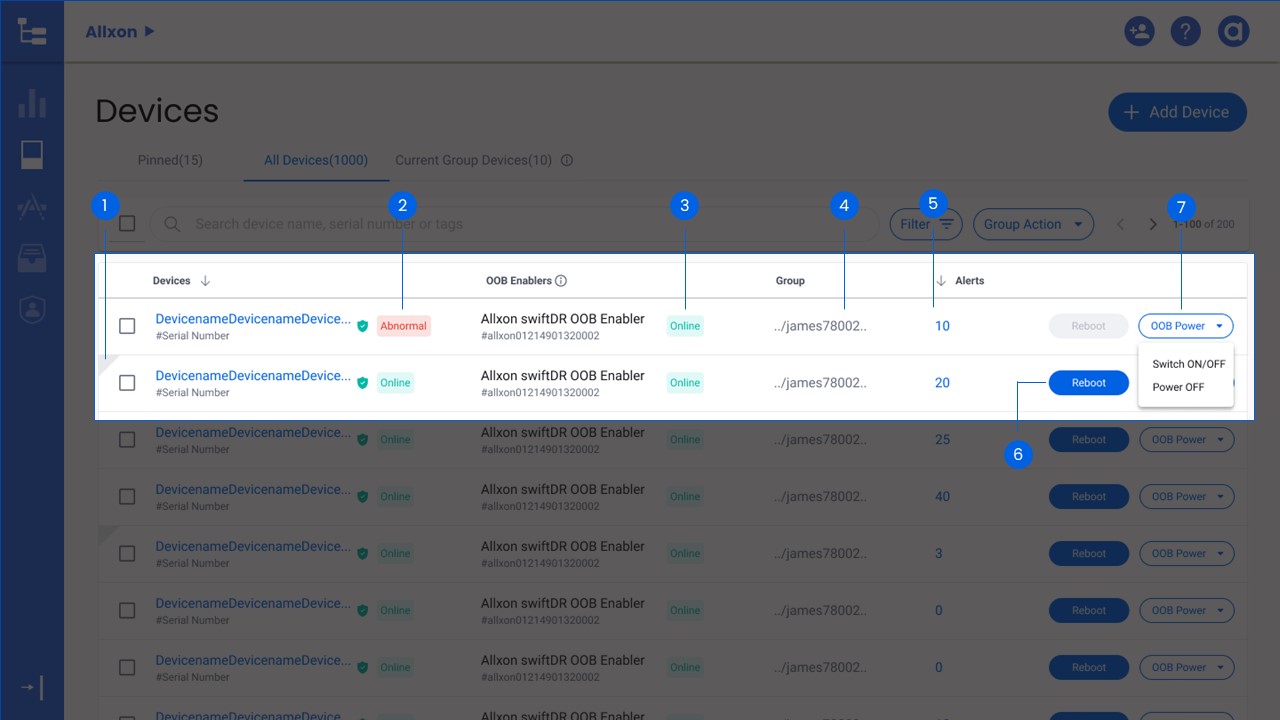Open the Group Action dropdown
This screenshot has width=1280, height=720.
[x=1032, y=224]
